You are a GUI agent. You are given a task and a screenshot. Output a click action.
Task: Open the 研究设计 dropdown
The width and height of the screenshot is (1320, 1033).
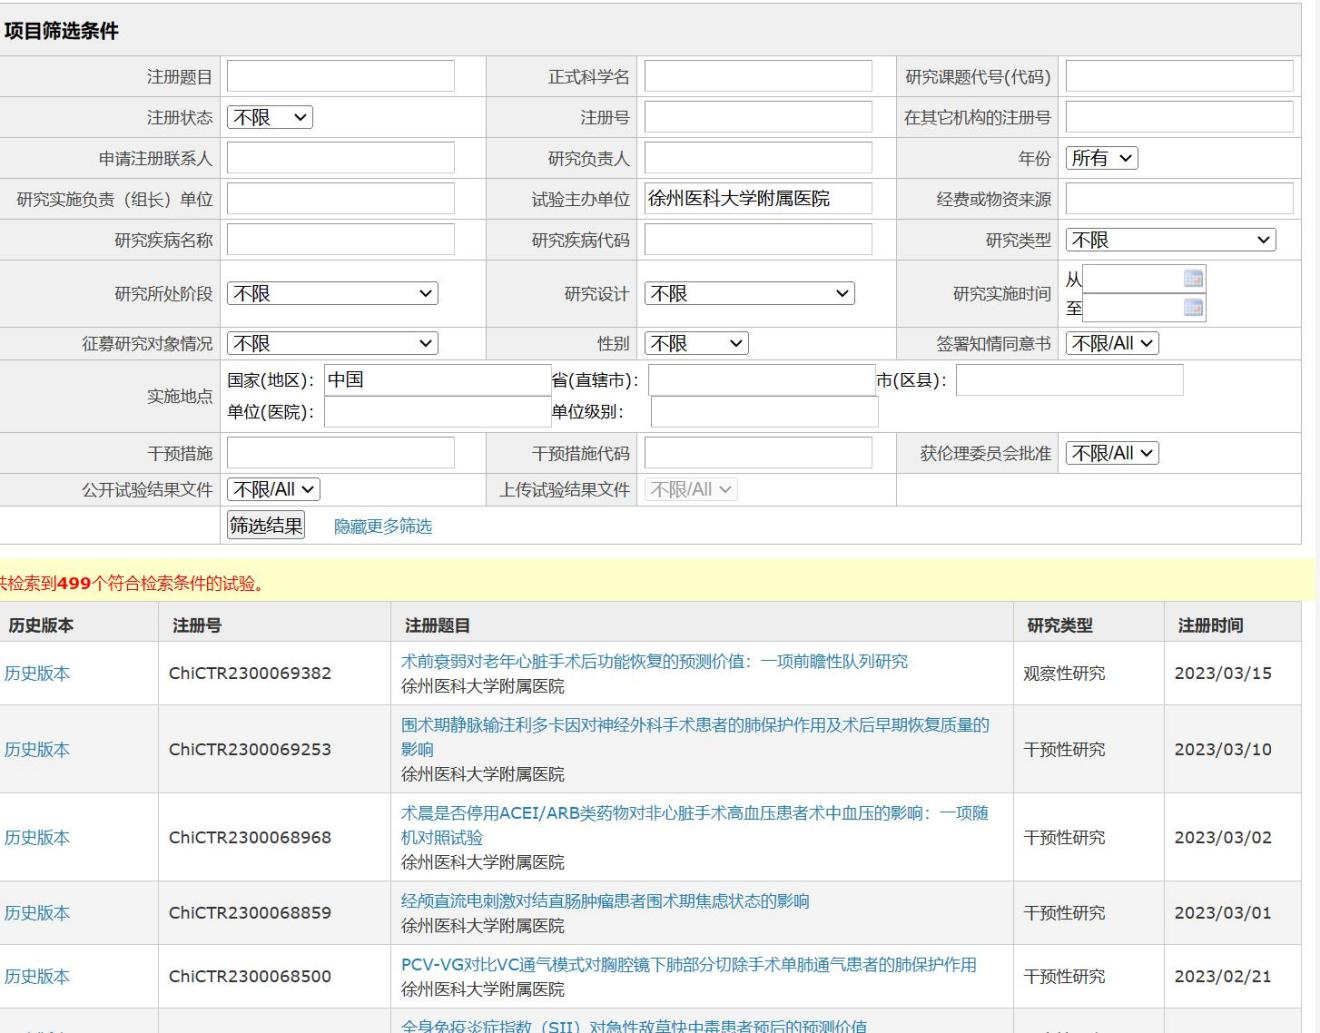coord(749,294)
